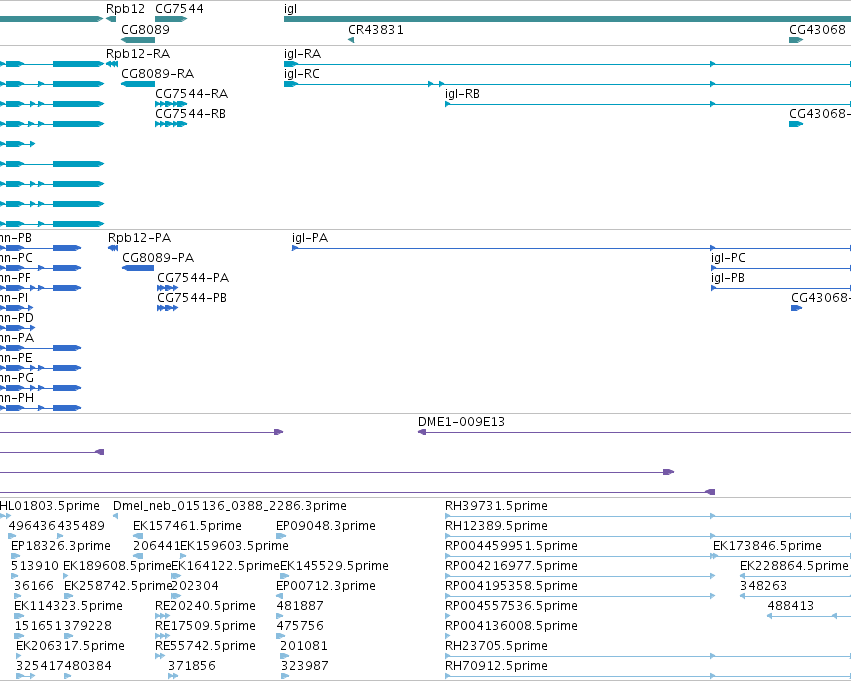Select the igl gene bar

[567, 19]
